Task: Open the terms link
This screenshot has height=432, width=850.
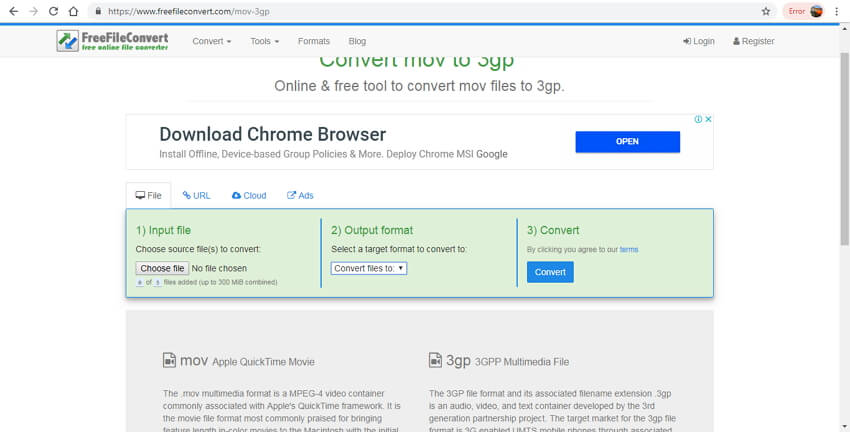Action: 629,250
